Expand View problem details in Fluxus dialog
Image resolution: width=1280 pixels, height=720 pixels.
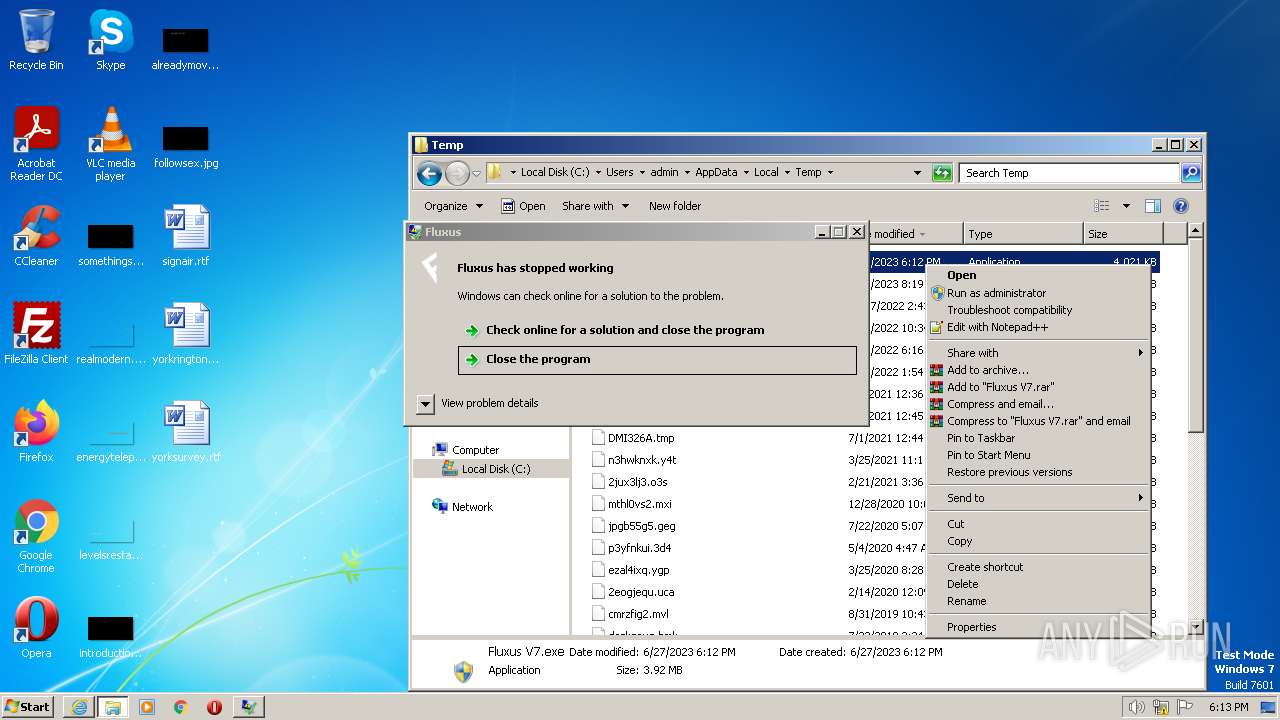(x=425, y=403)
